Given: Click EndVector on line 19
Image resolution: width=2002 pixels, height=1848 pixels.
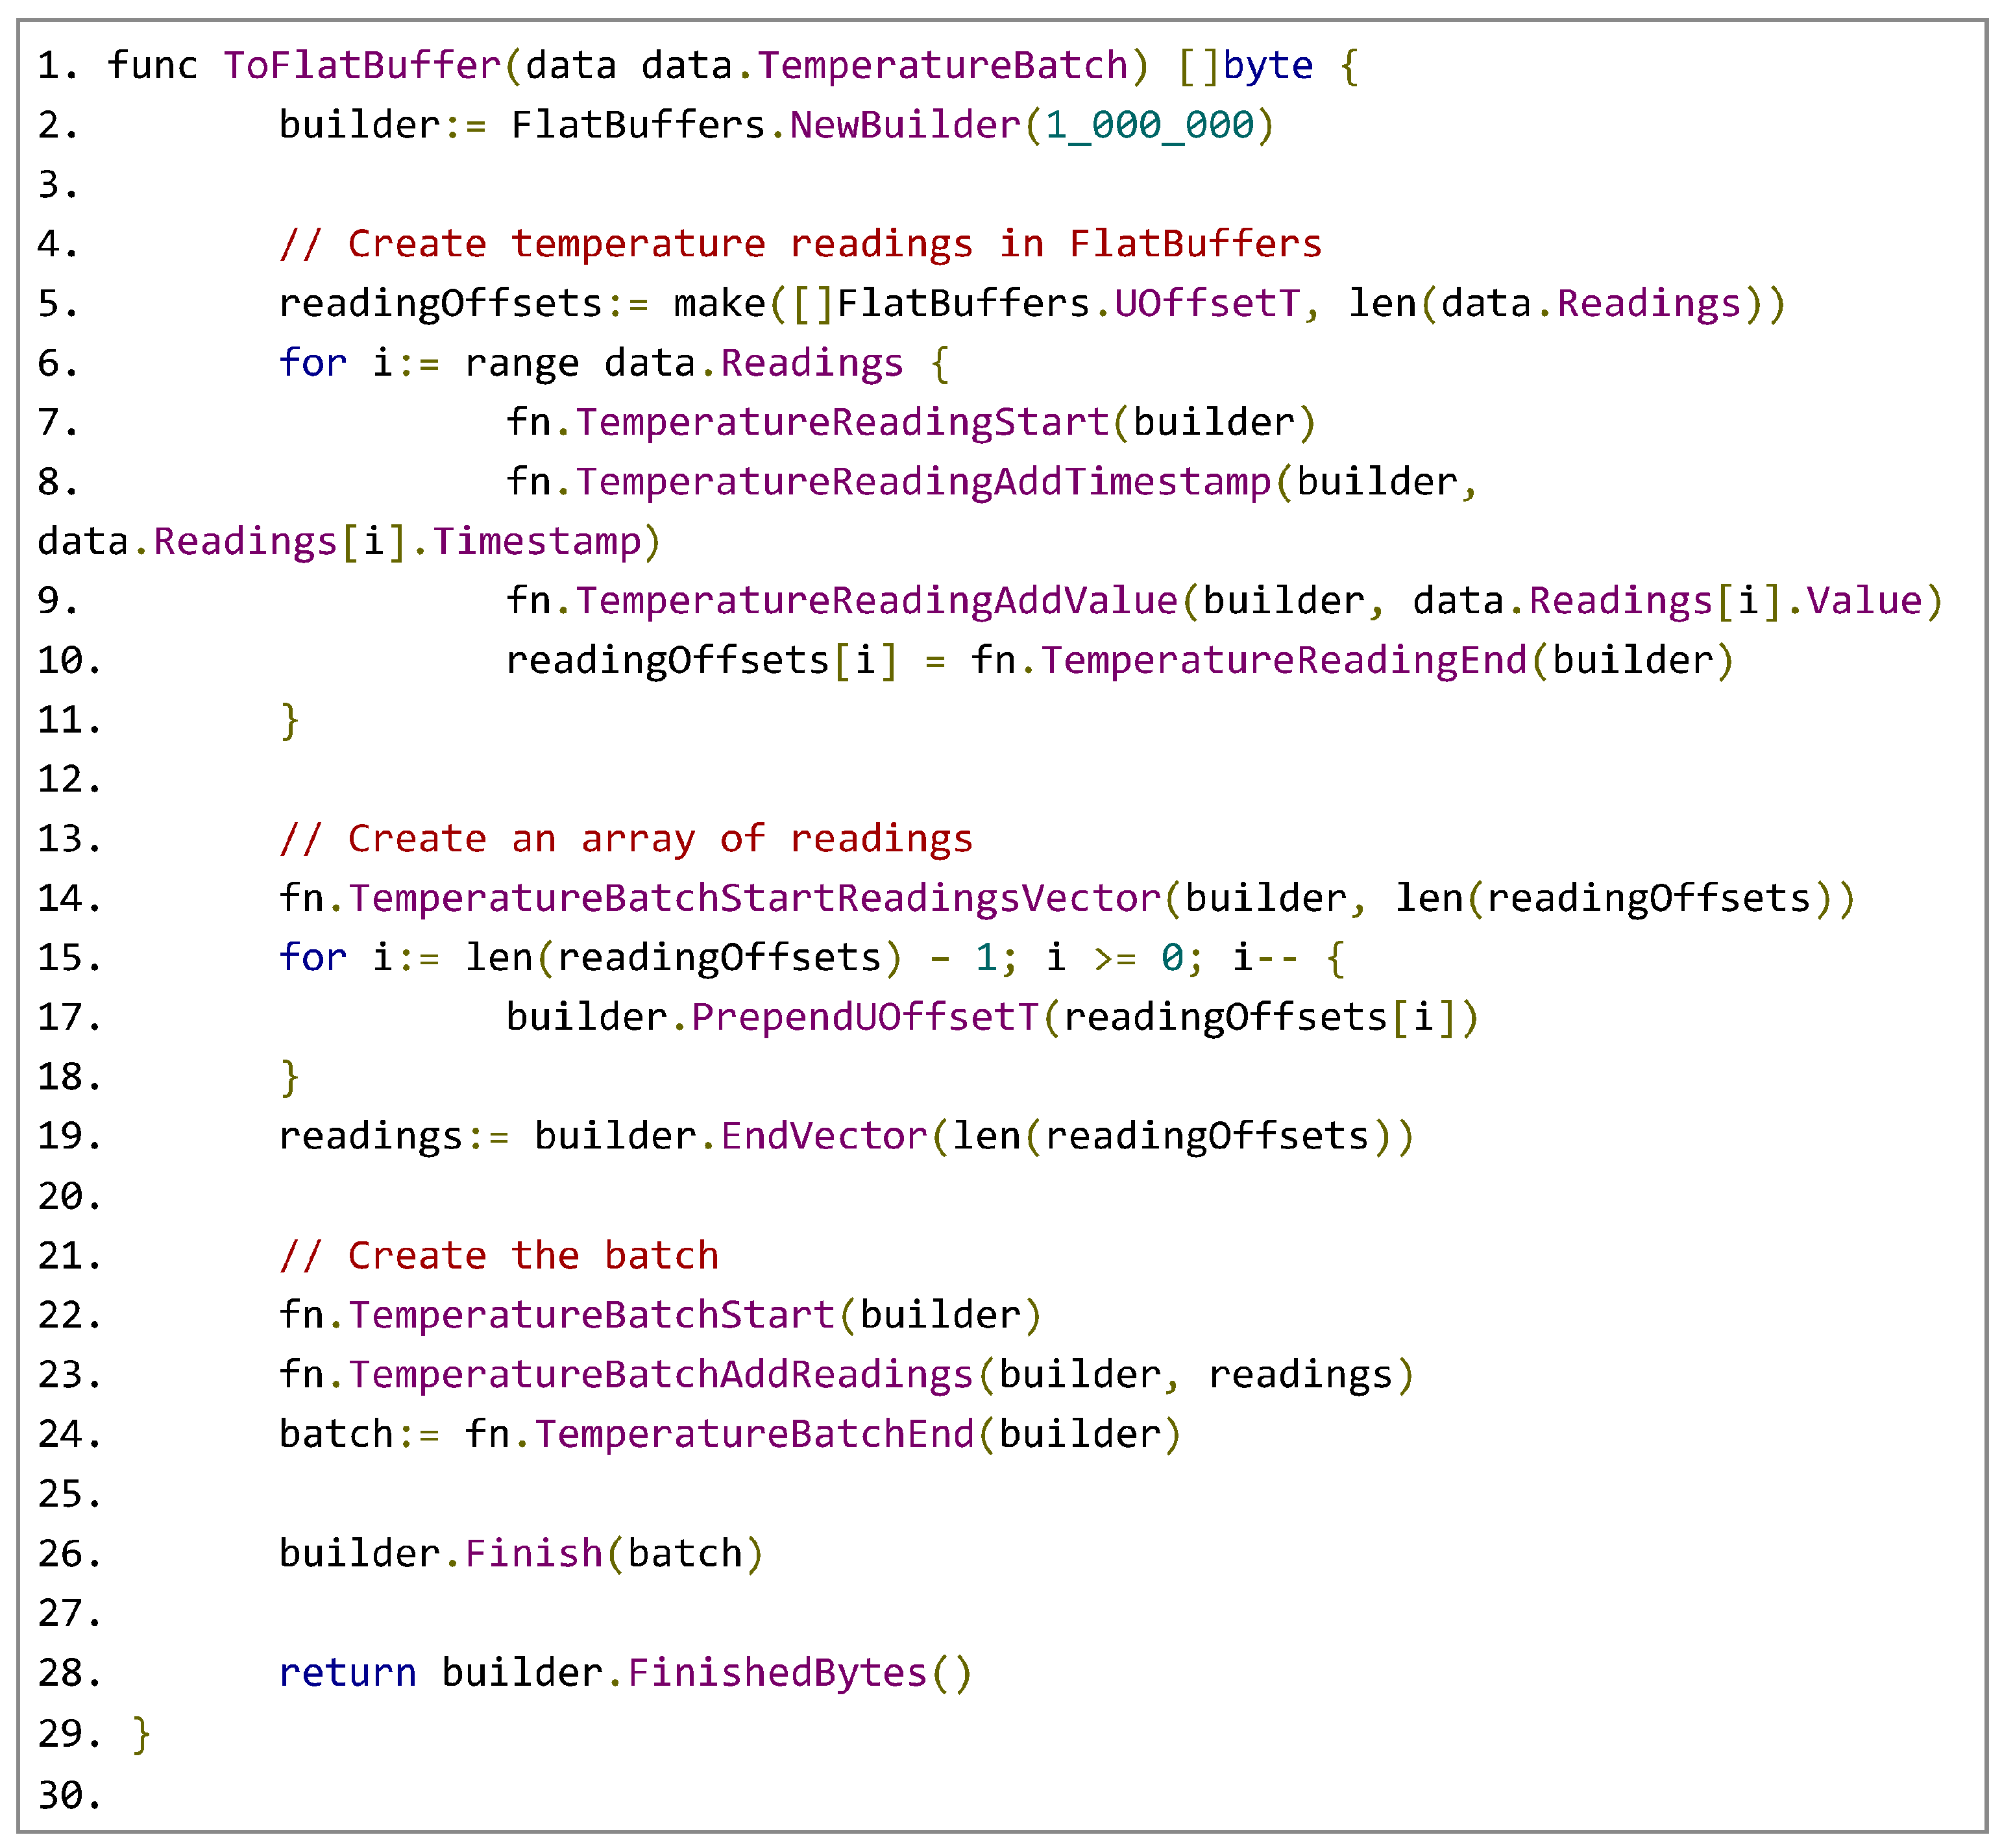Looking at the screenshot, I should click(824, 1137).
